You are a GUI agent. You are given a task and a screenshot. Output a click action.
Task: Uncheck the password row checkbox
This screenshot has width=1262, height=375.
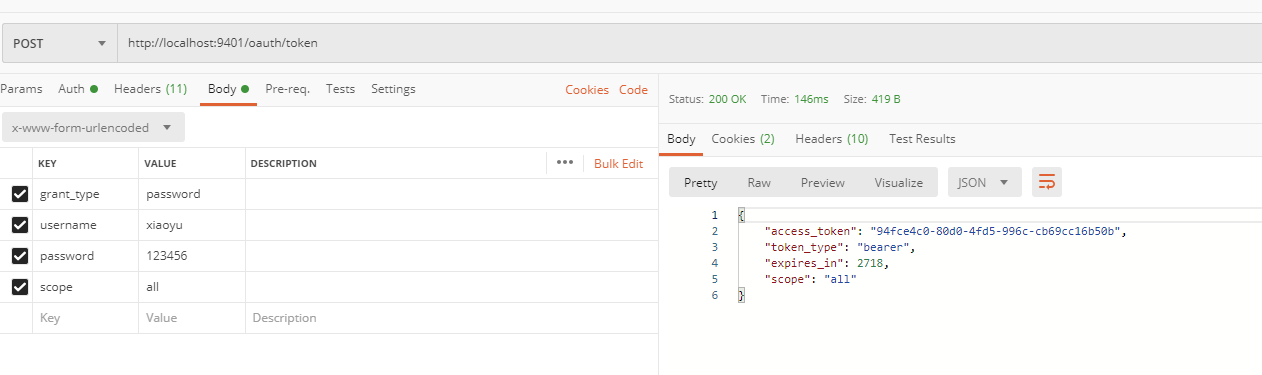[19, 256]
